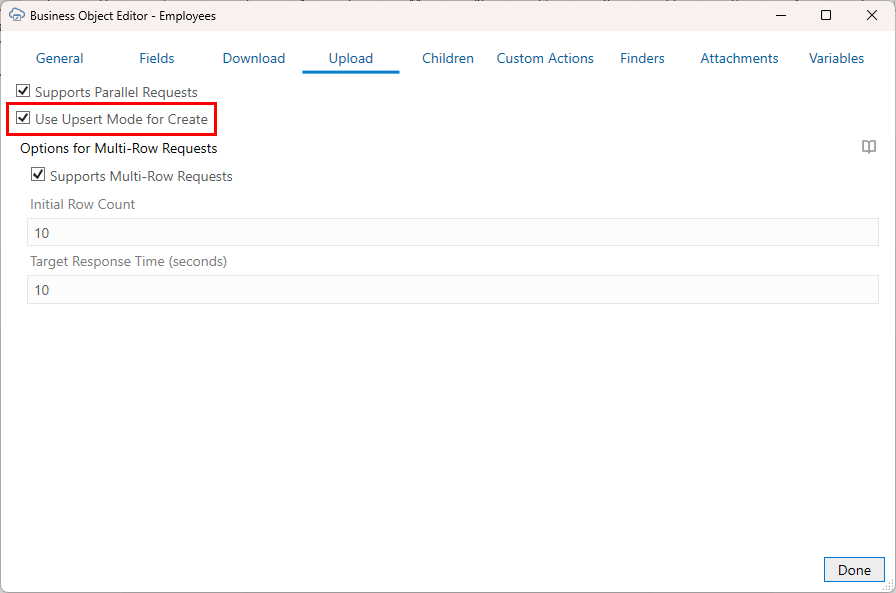Minimize the Business Object Editor window
The height and width of the screenshot is (593, 896).
coord(781,15)
